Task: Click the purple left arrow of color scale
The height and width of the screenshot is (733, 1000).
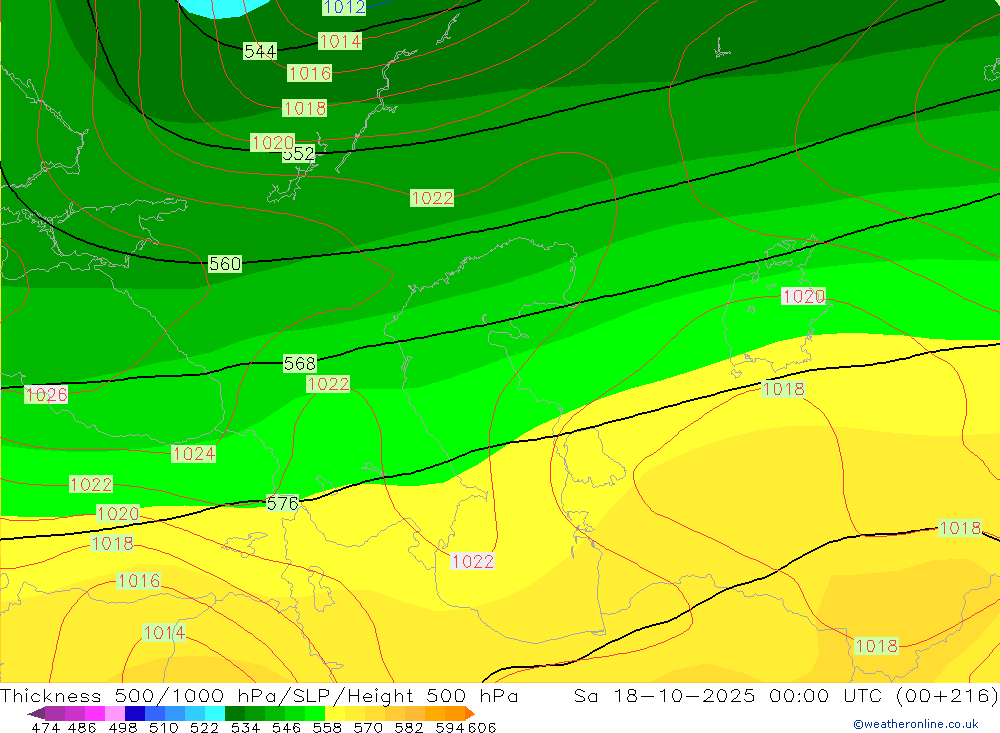Action: click(x=36, y=713)
